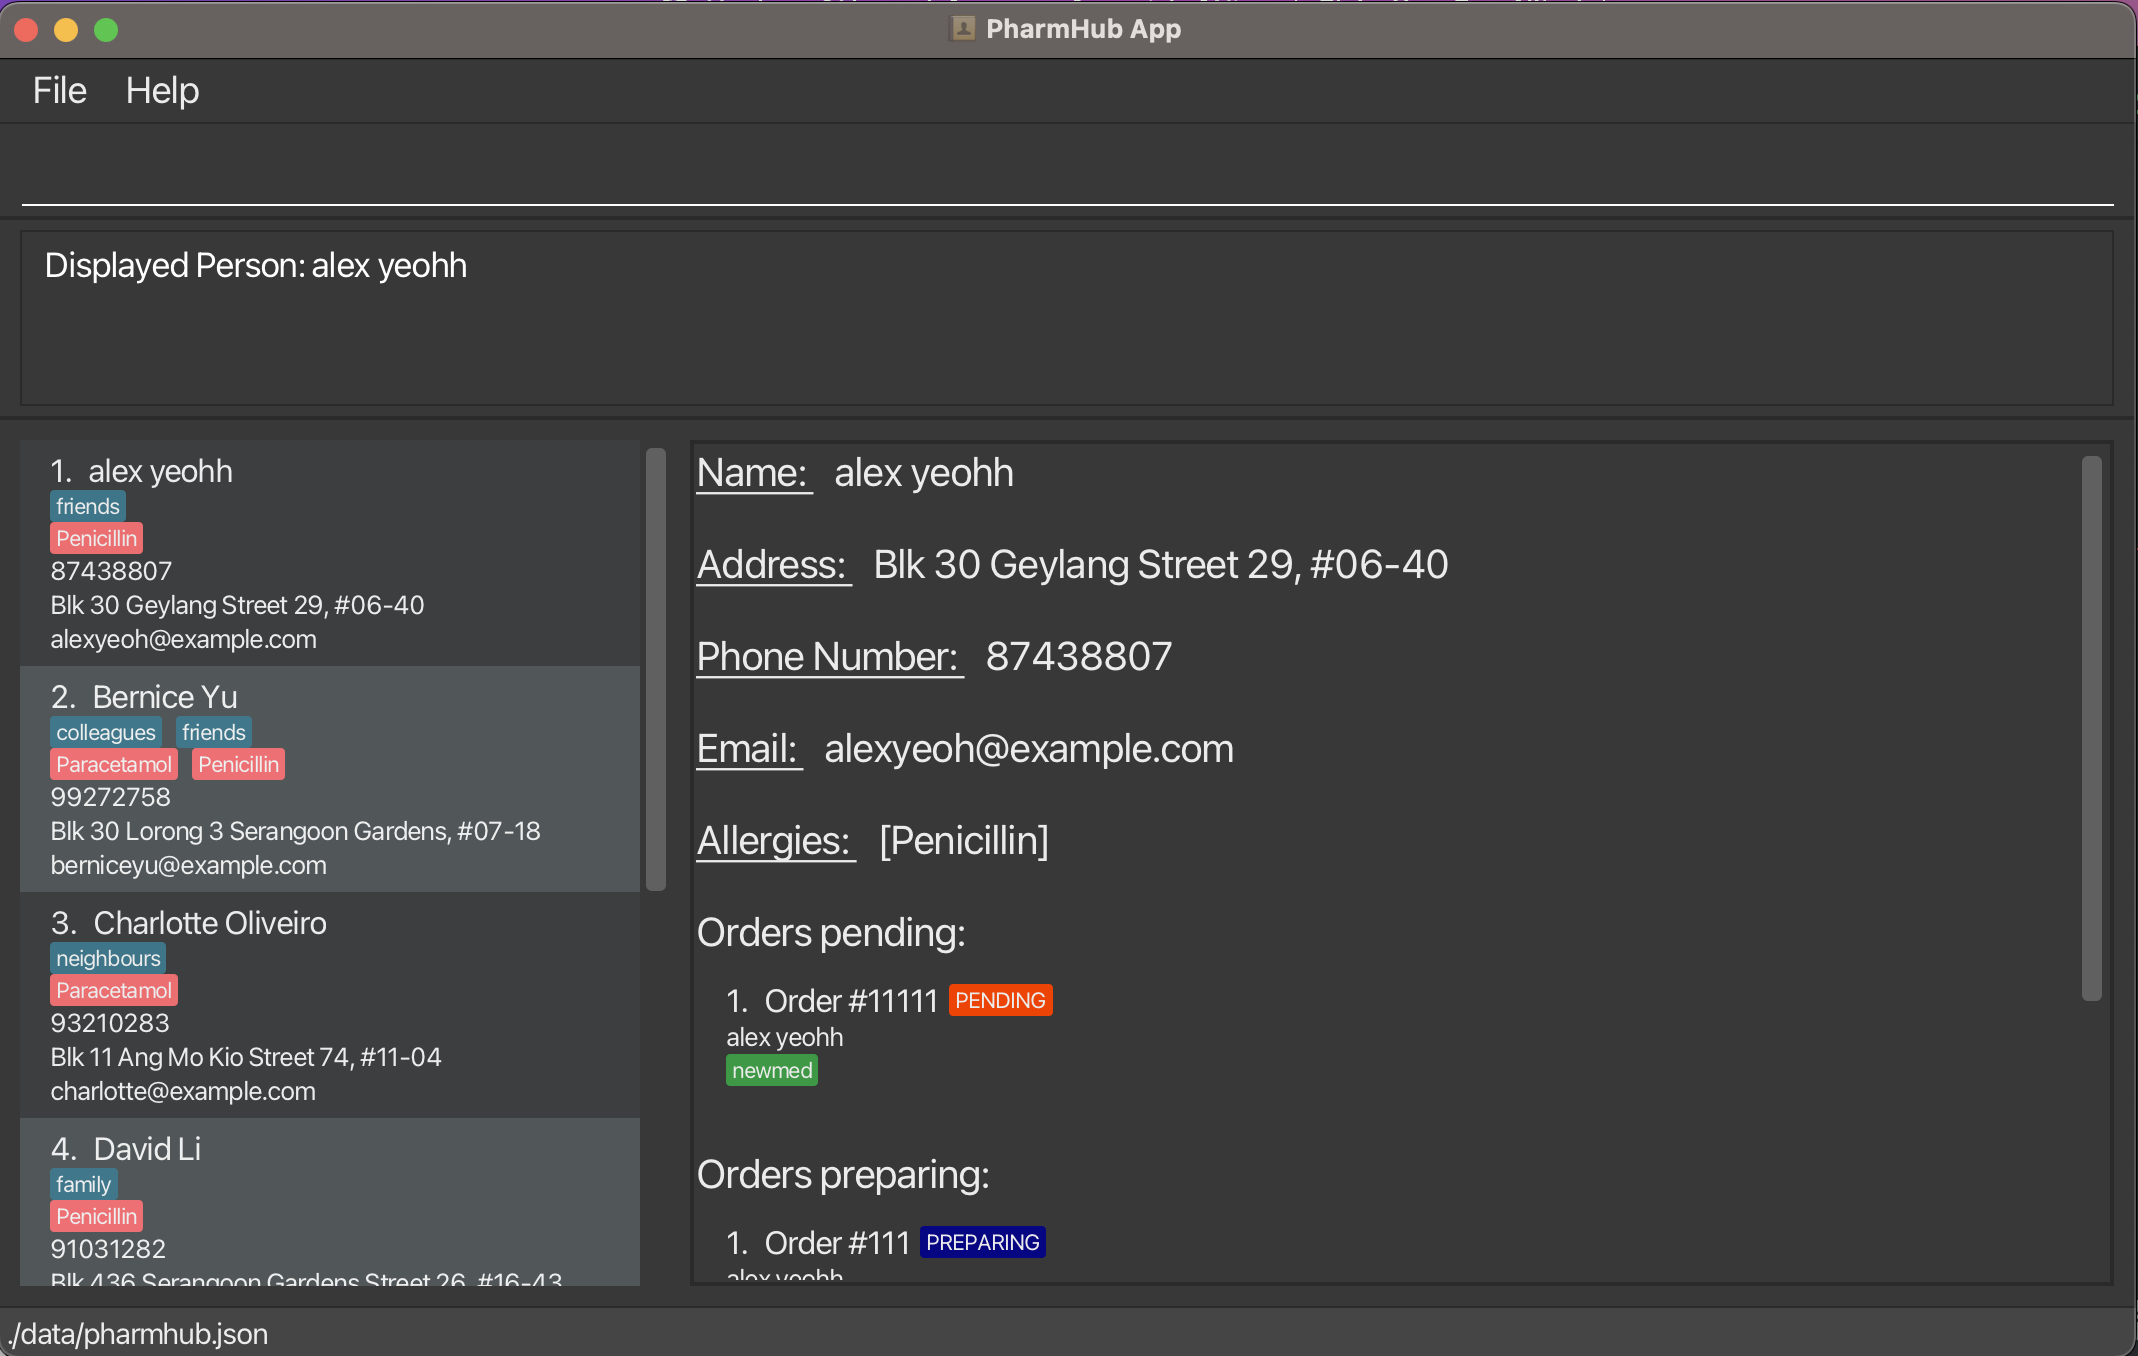
Task: Select Bernice Yu person card
Action: (330, 779)
